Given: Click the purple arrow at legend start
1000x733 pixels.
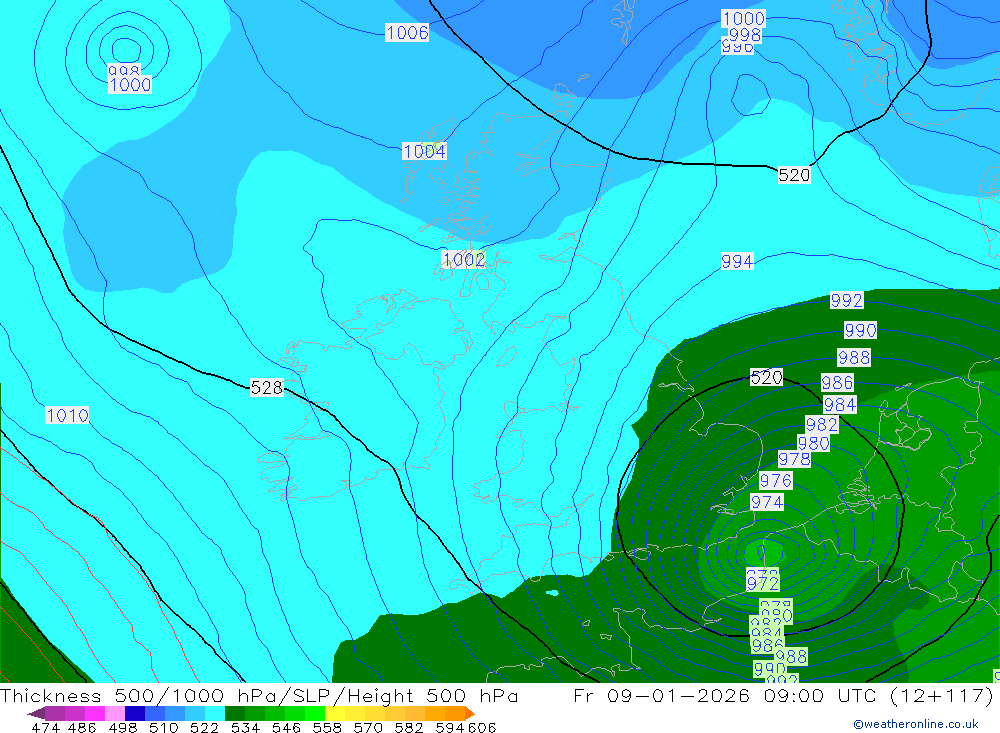Looking at the screenshot, I should [x=36, y=713].
